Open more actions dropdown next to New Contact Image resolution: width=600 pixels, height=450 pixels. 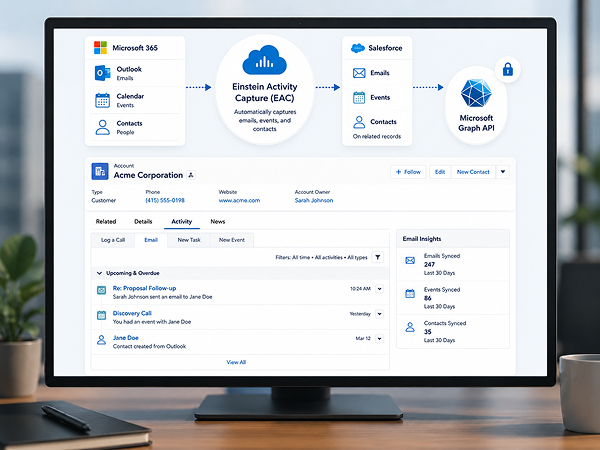coord(503,172)
